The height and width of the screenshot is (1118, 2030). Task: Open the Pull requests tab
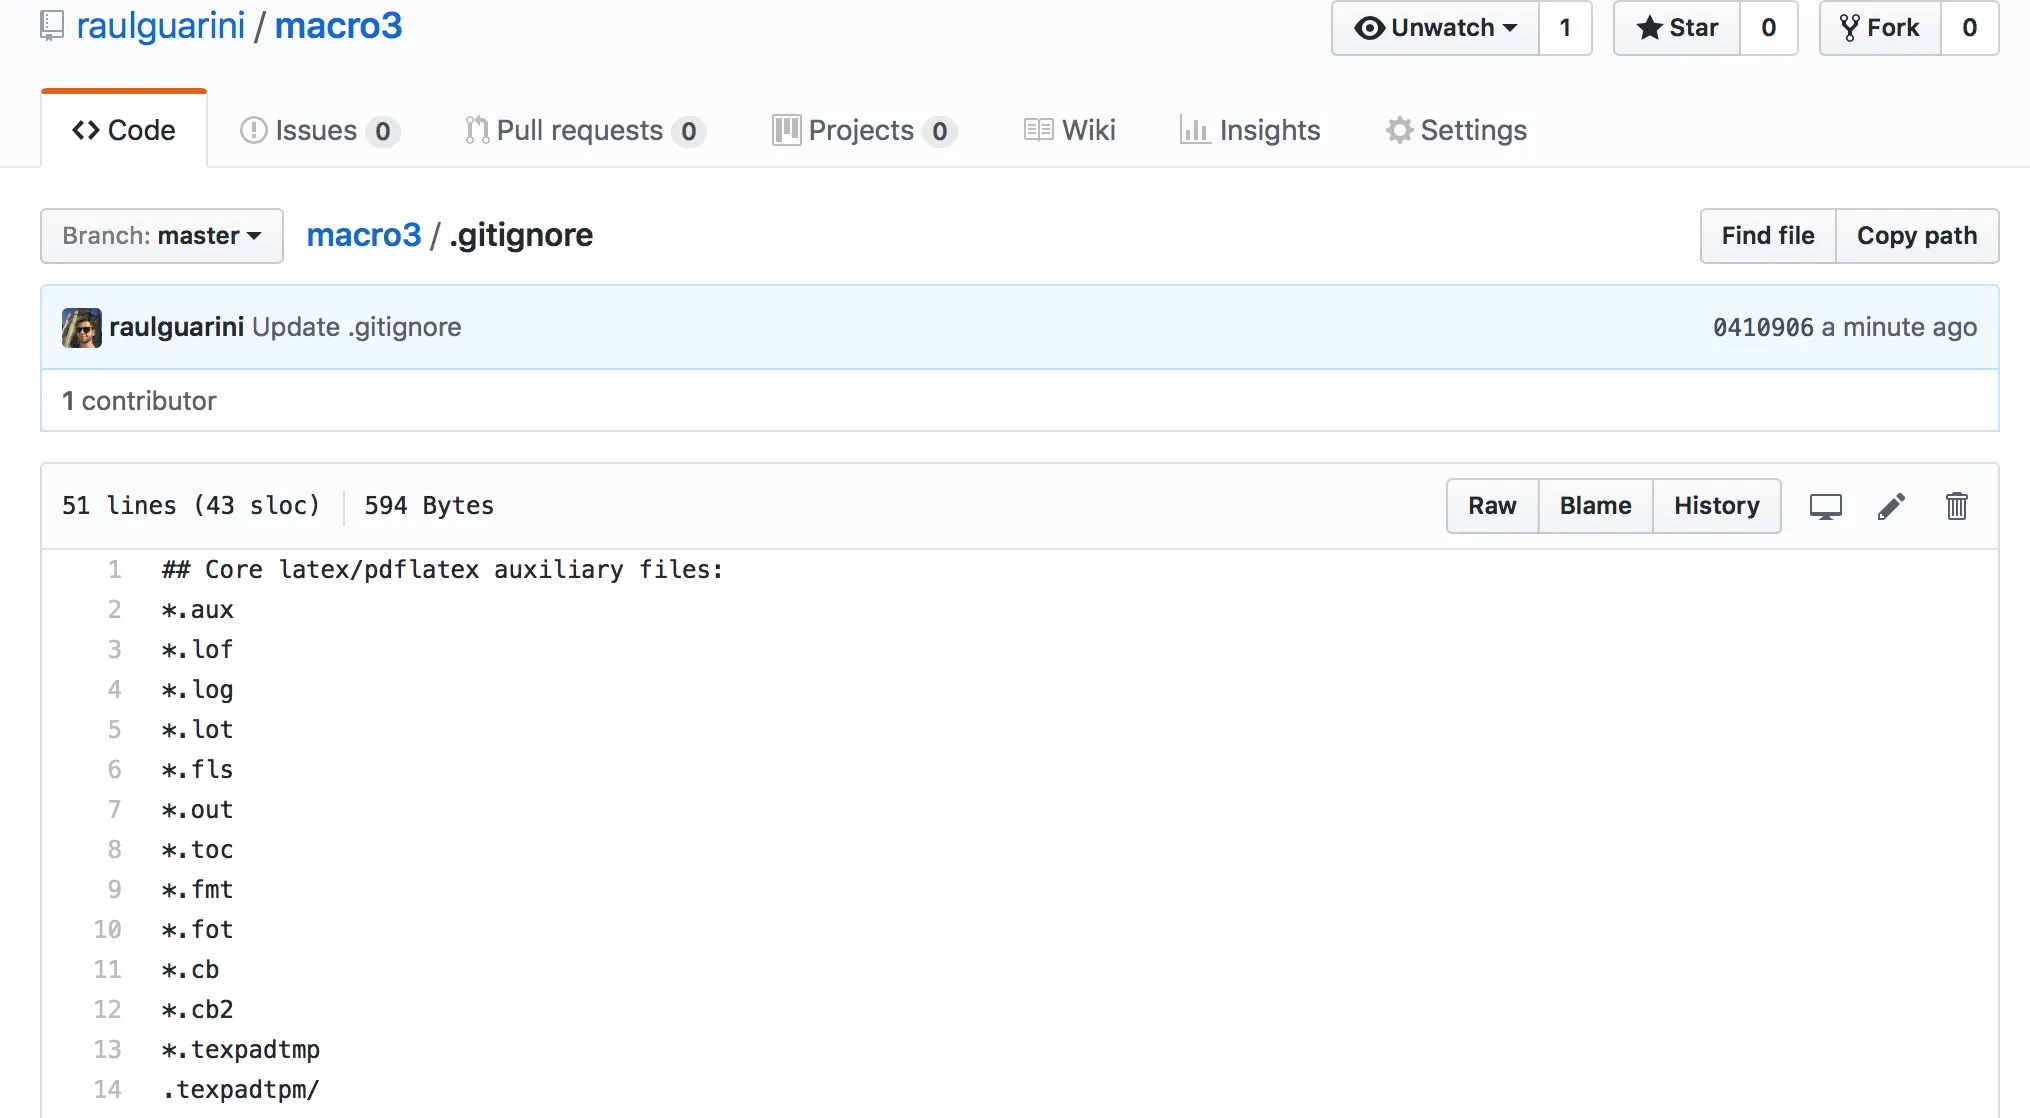[584, 131]
